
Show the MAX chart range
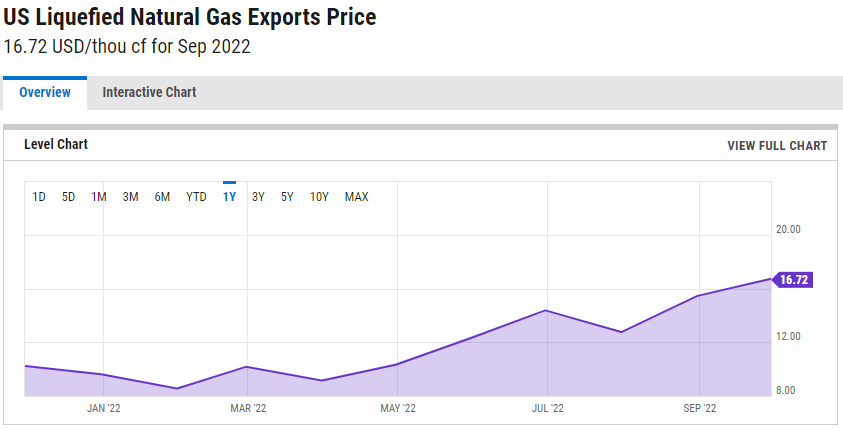356,197
